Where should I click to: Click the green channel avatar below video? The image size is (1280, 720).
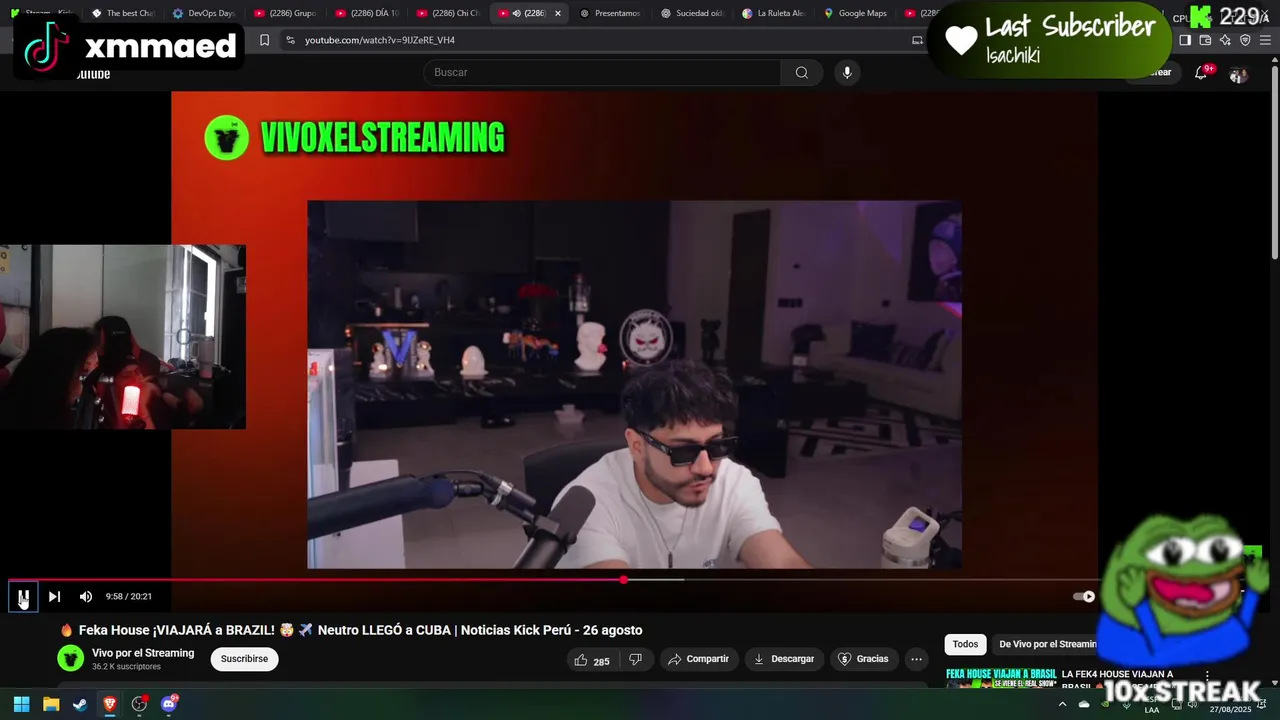[70, 659]
